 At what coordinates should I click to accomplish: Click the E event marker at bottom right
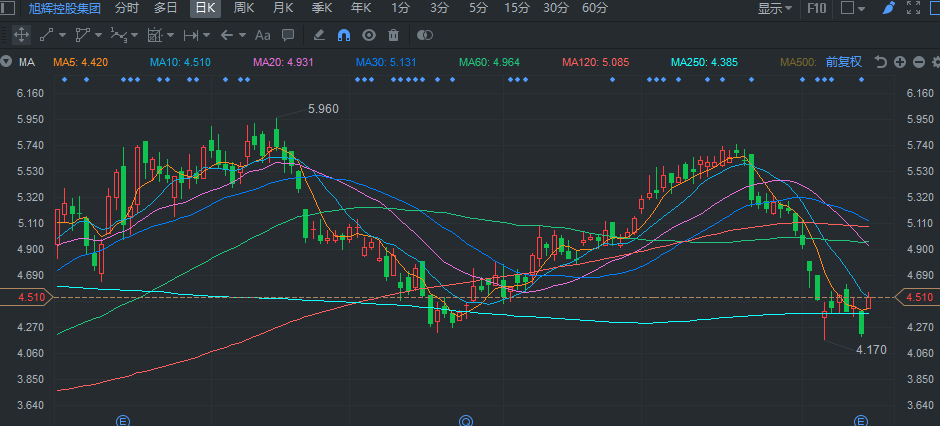(861, 421)
